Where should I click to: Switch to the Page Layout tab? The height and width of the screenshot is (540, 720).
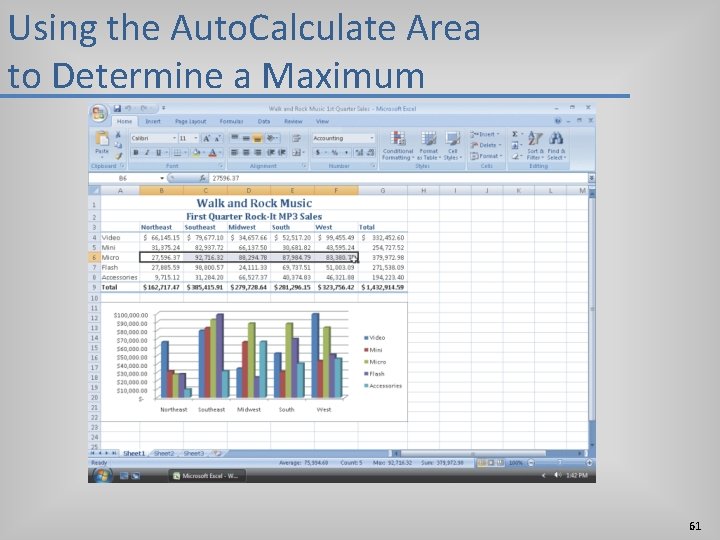(x=191, y=122)
